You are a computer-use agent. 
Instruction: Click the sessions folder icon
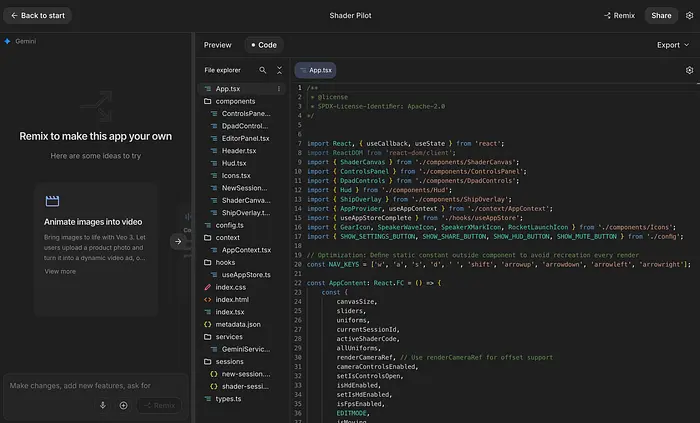click(x=208, y=361)
